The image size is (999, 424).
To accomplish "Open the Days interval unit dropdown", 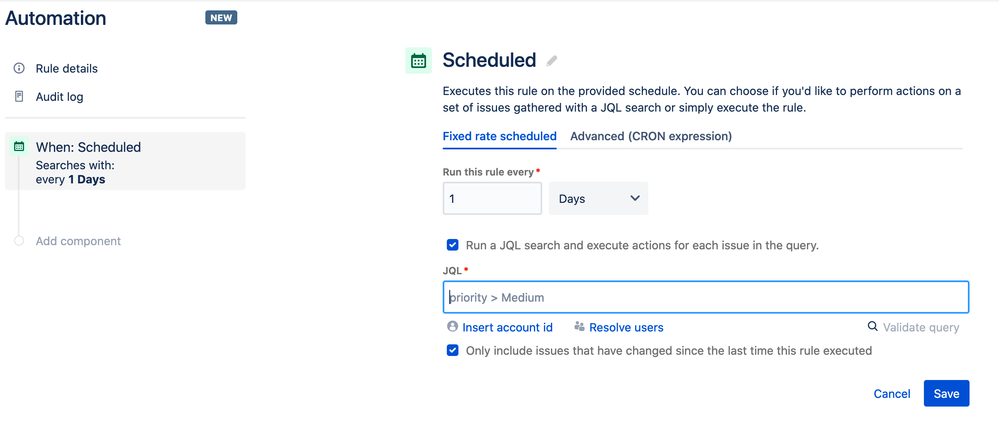I will (x=598, y=199).
